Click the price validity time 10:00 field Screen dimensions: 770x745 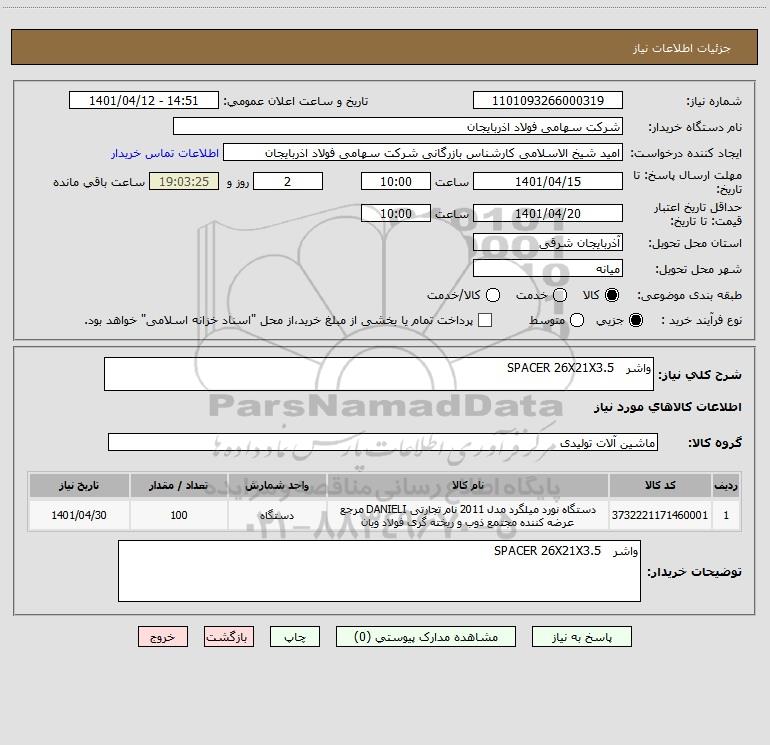[x=396, y=213]
